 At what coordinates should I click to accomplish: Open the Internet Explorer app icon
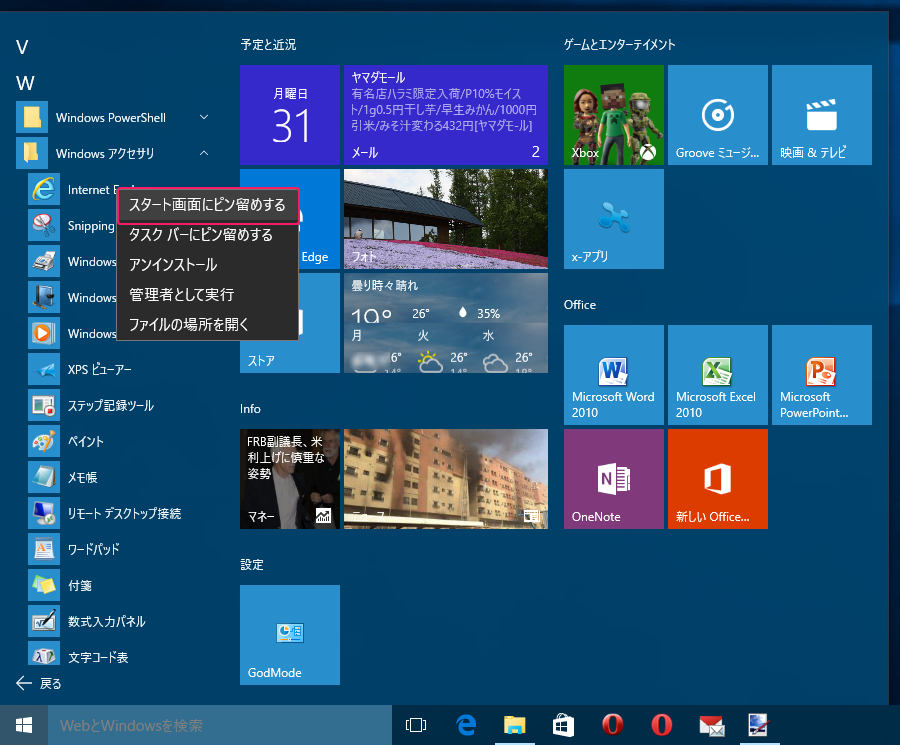click(44, 189)
